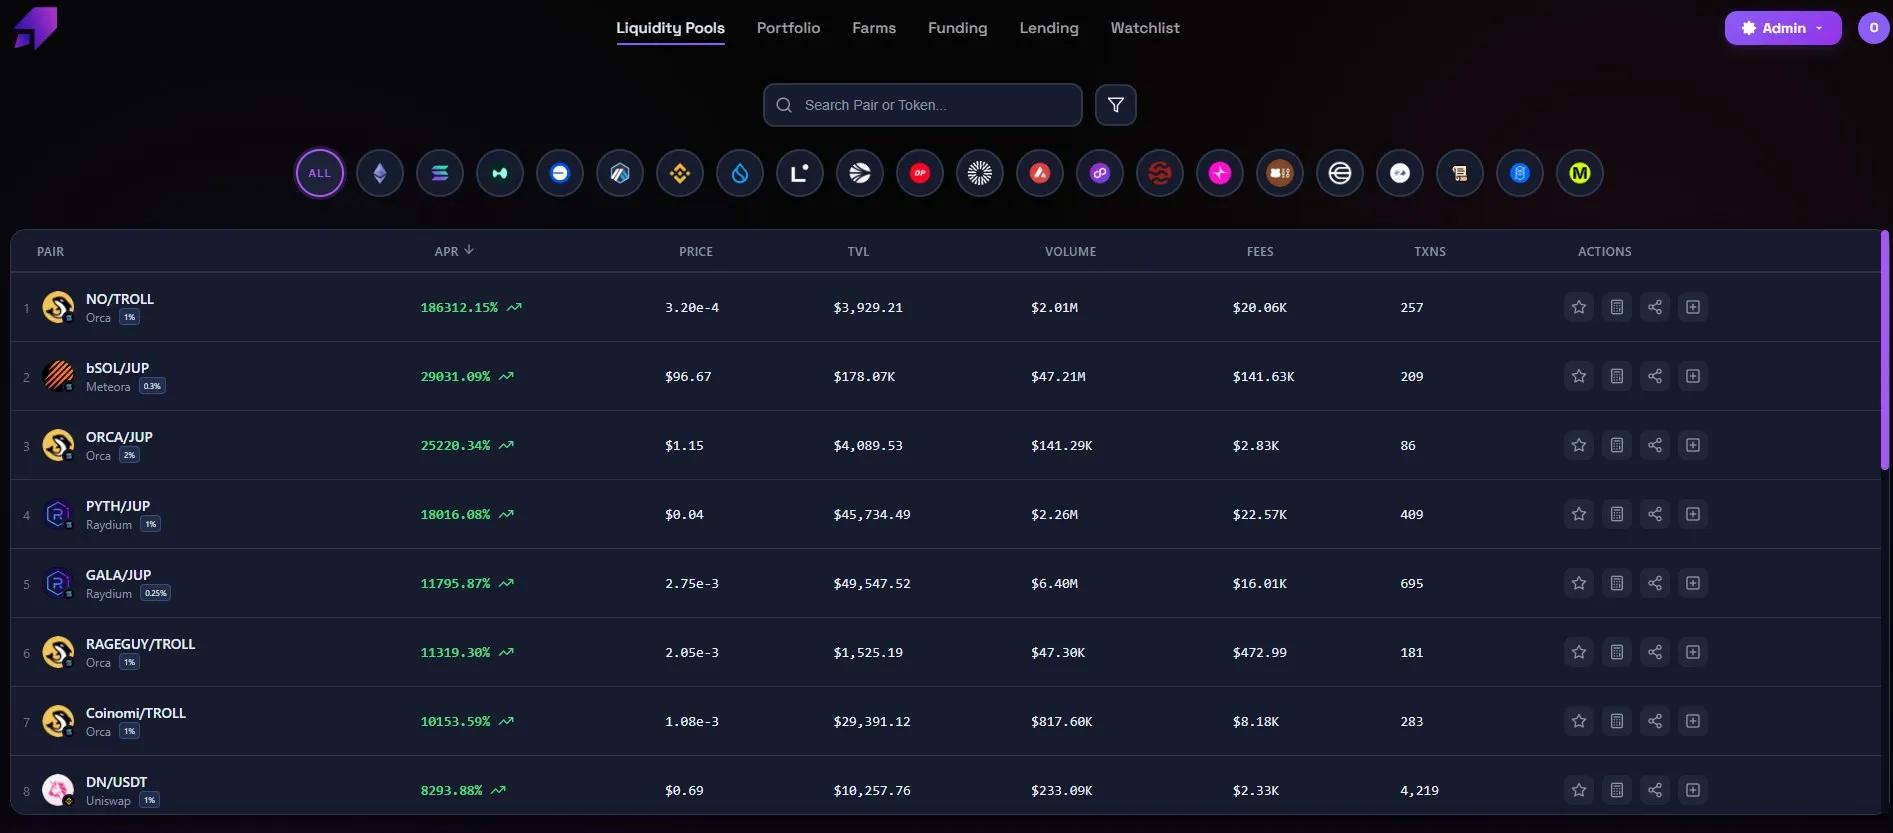
Task: Click the 186312.15% APR value
Action: pyautogui.click(x=459, y=307)
